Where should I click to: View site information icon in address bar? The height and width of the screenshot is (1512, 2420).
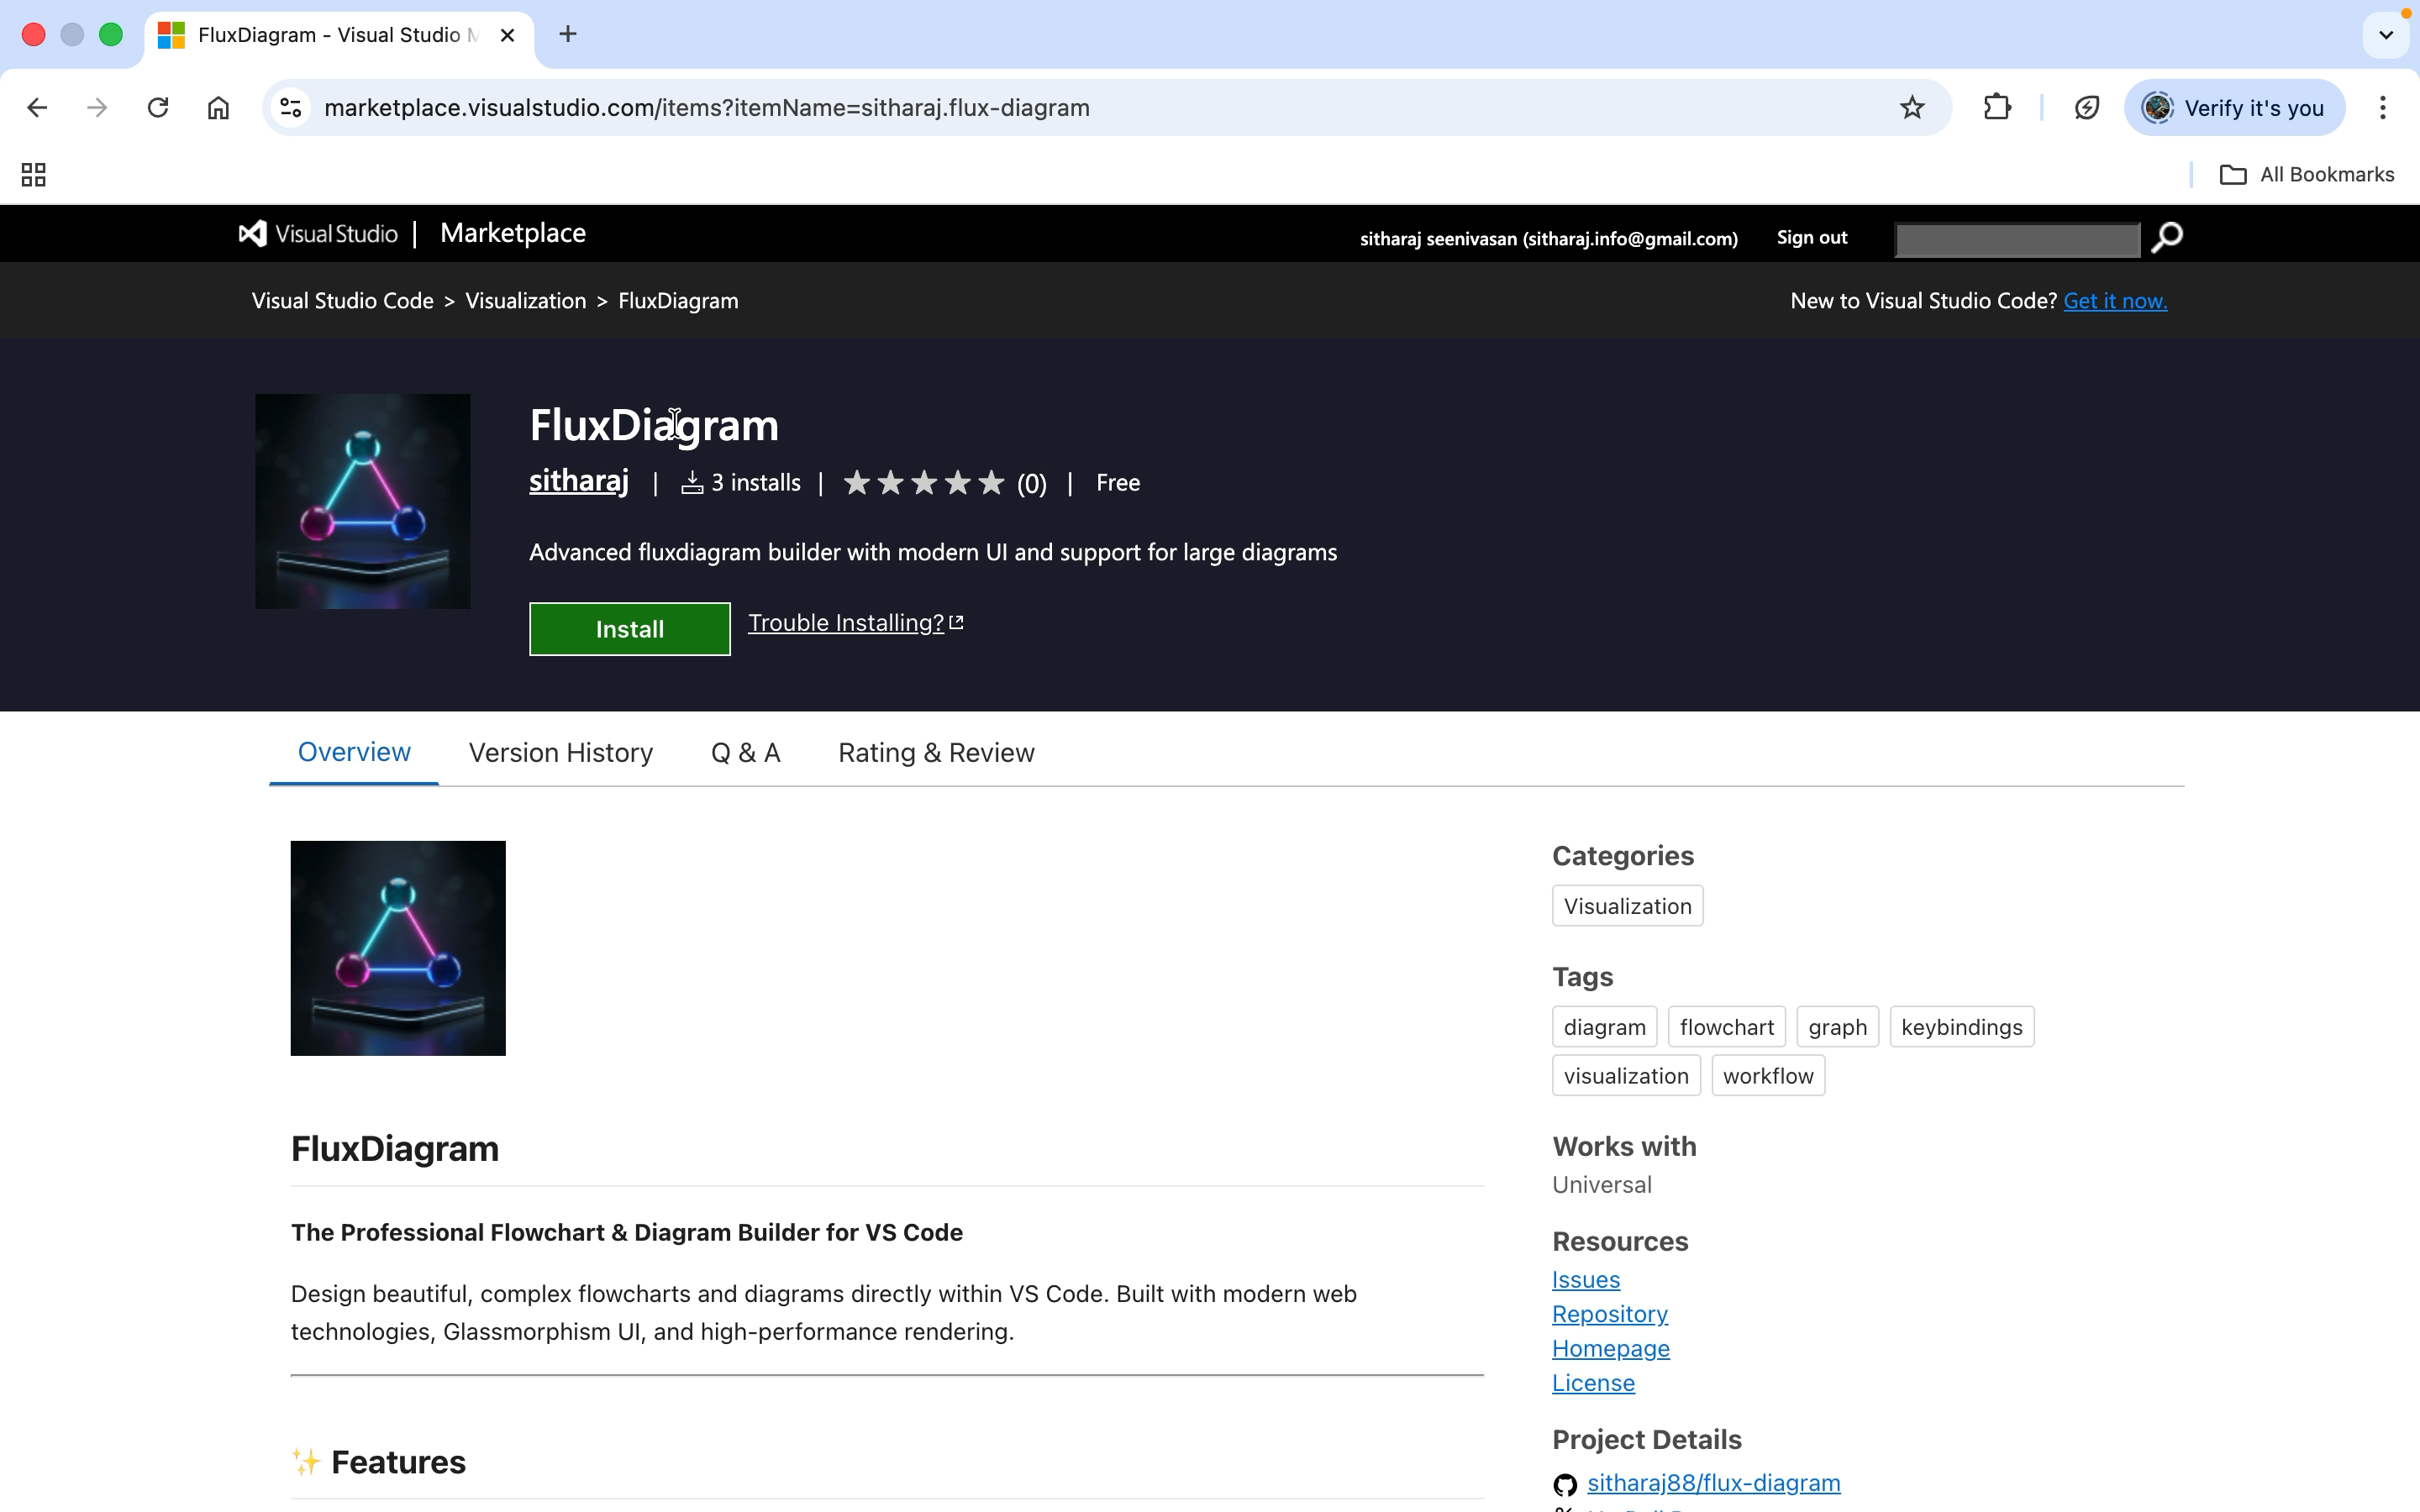(291, 108)
